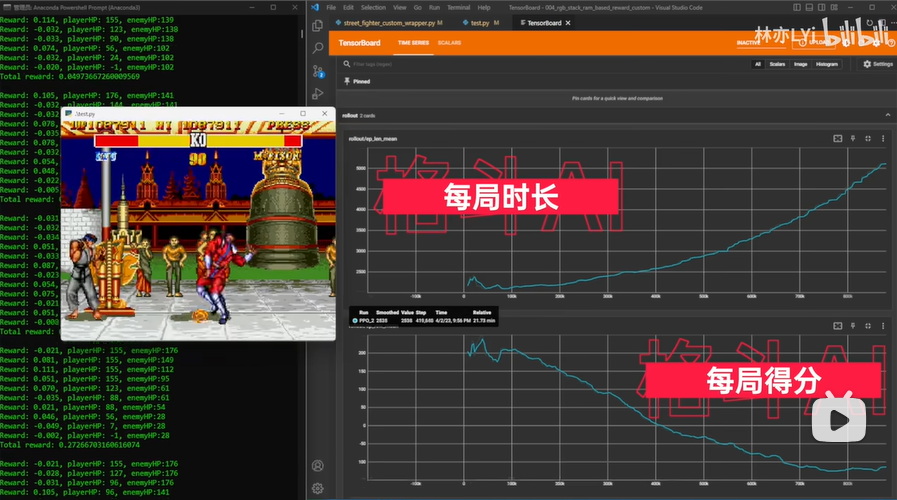Select the Histogram plugin filter

(x=827, y=64)
